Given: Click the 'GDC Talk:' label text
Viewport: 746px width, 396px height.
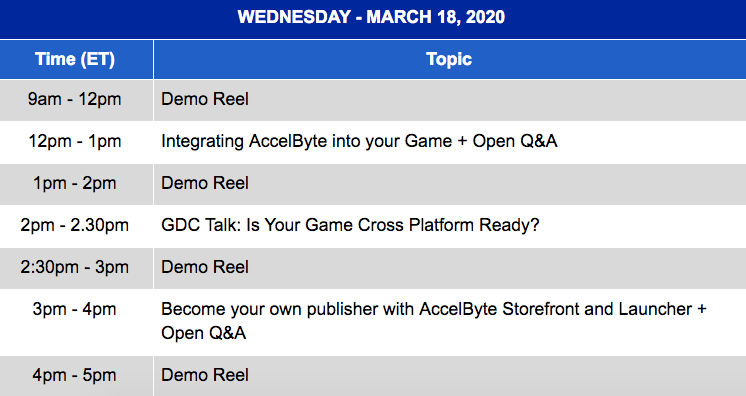Looking at the screenshot, I should pos(201,225).
